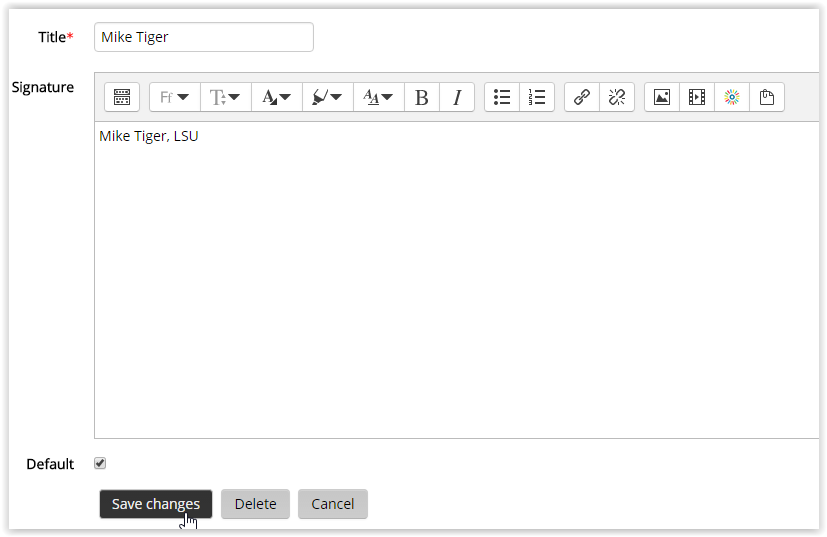827x537 pixels.
Task: Open the font color dropdown
Action: pos(277,97)
